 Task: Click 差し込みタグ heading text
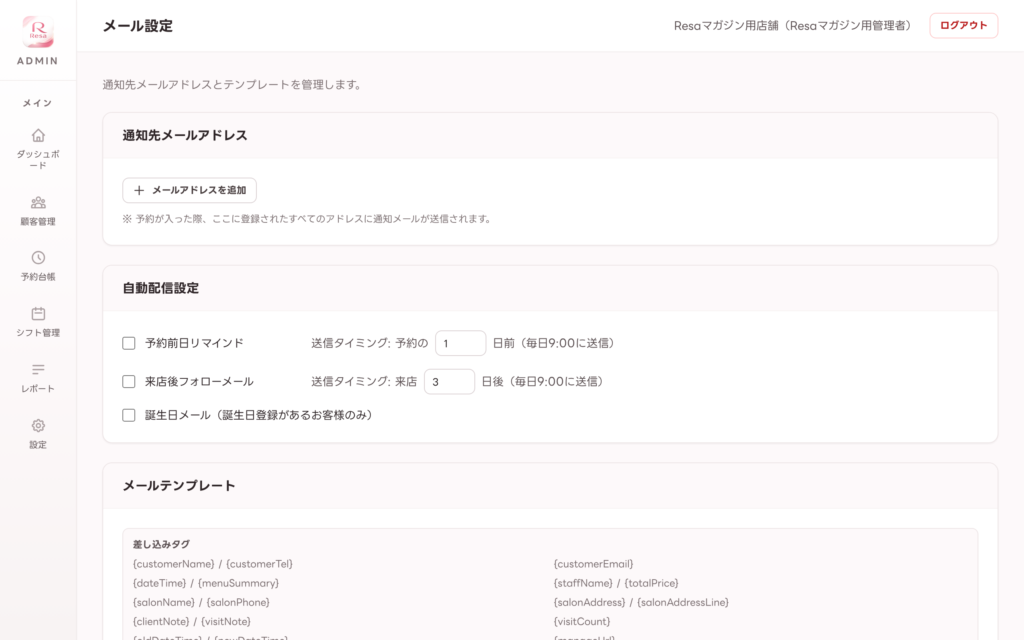click(x=161, y=544)
